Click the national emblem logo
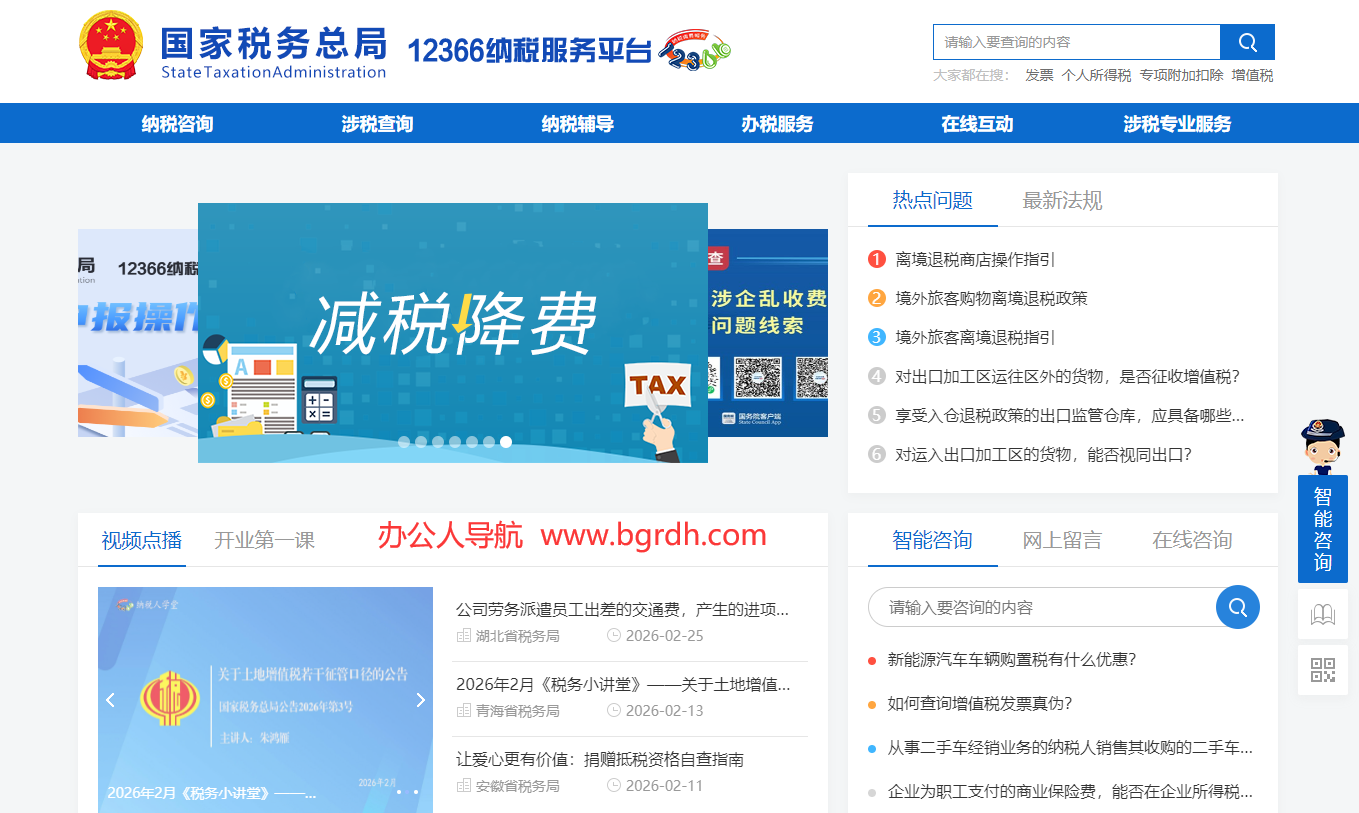This screenshot has height=813, width=1359. 112,46
